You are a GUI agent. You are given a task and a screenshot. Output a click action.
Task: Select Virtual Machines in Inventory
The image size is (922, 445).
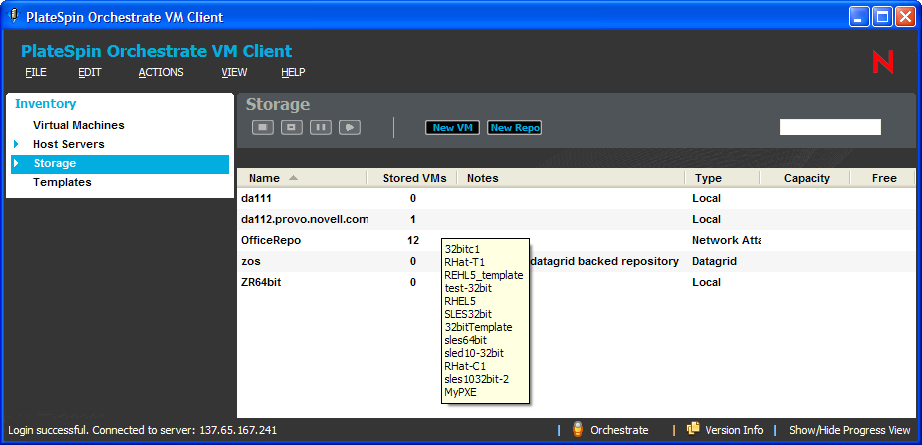pyautogui.click(x=79, y=125)
